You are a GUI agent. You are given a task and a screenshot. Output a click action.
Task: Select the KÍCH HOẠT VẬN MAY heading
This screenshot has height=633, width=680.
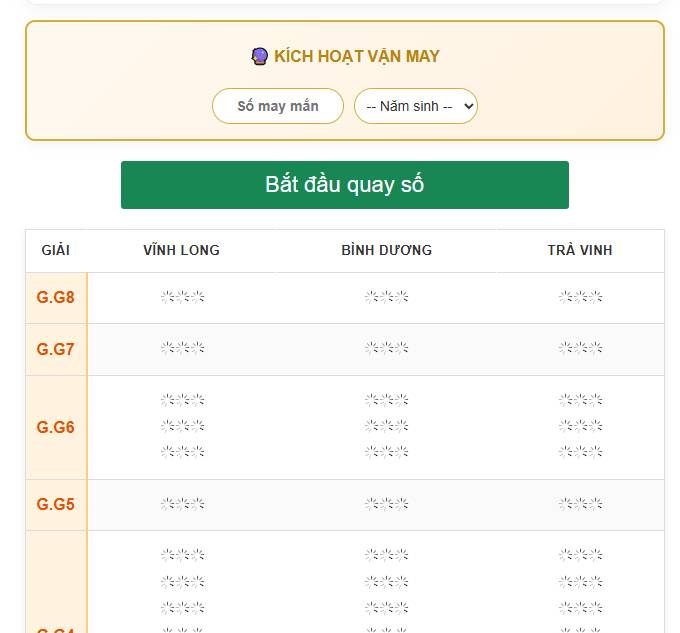click(356, 56)
